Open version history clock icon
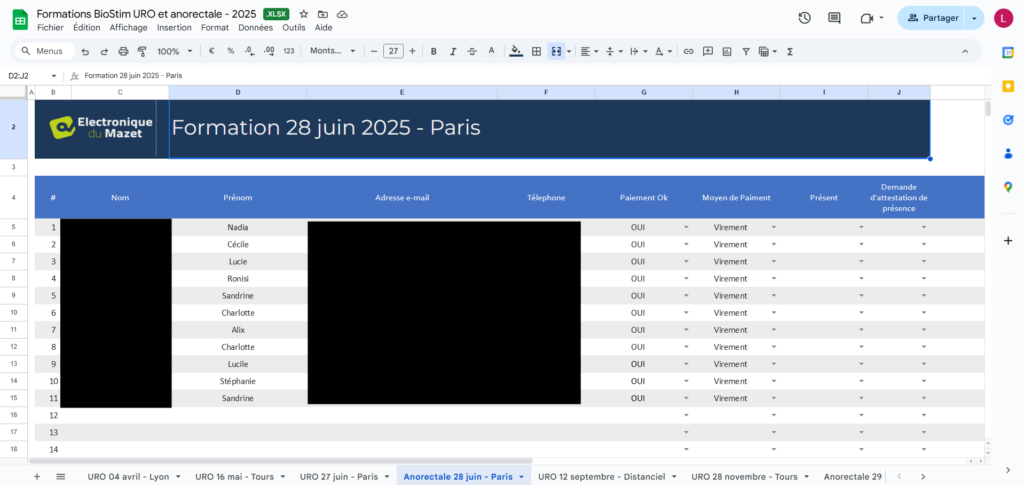This screenshot has height=485, width=1024. (804, 18)
